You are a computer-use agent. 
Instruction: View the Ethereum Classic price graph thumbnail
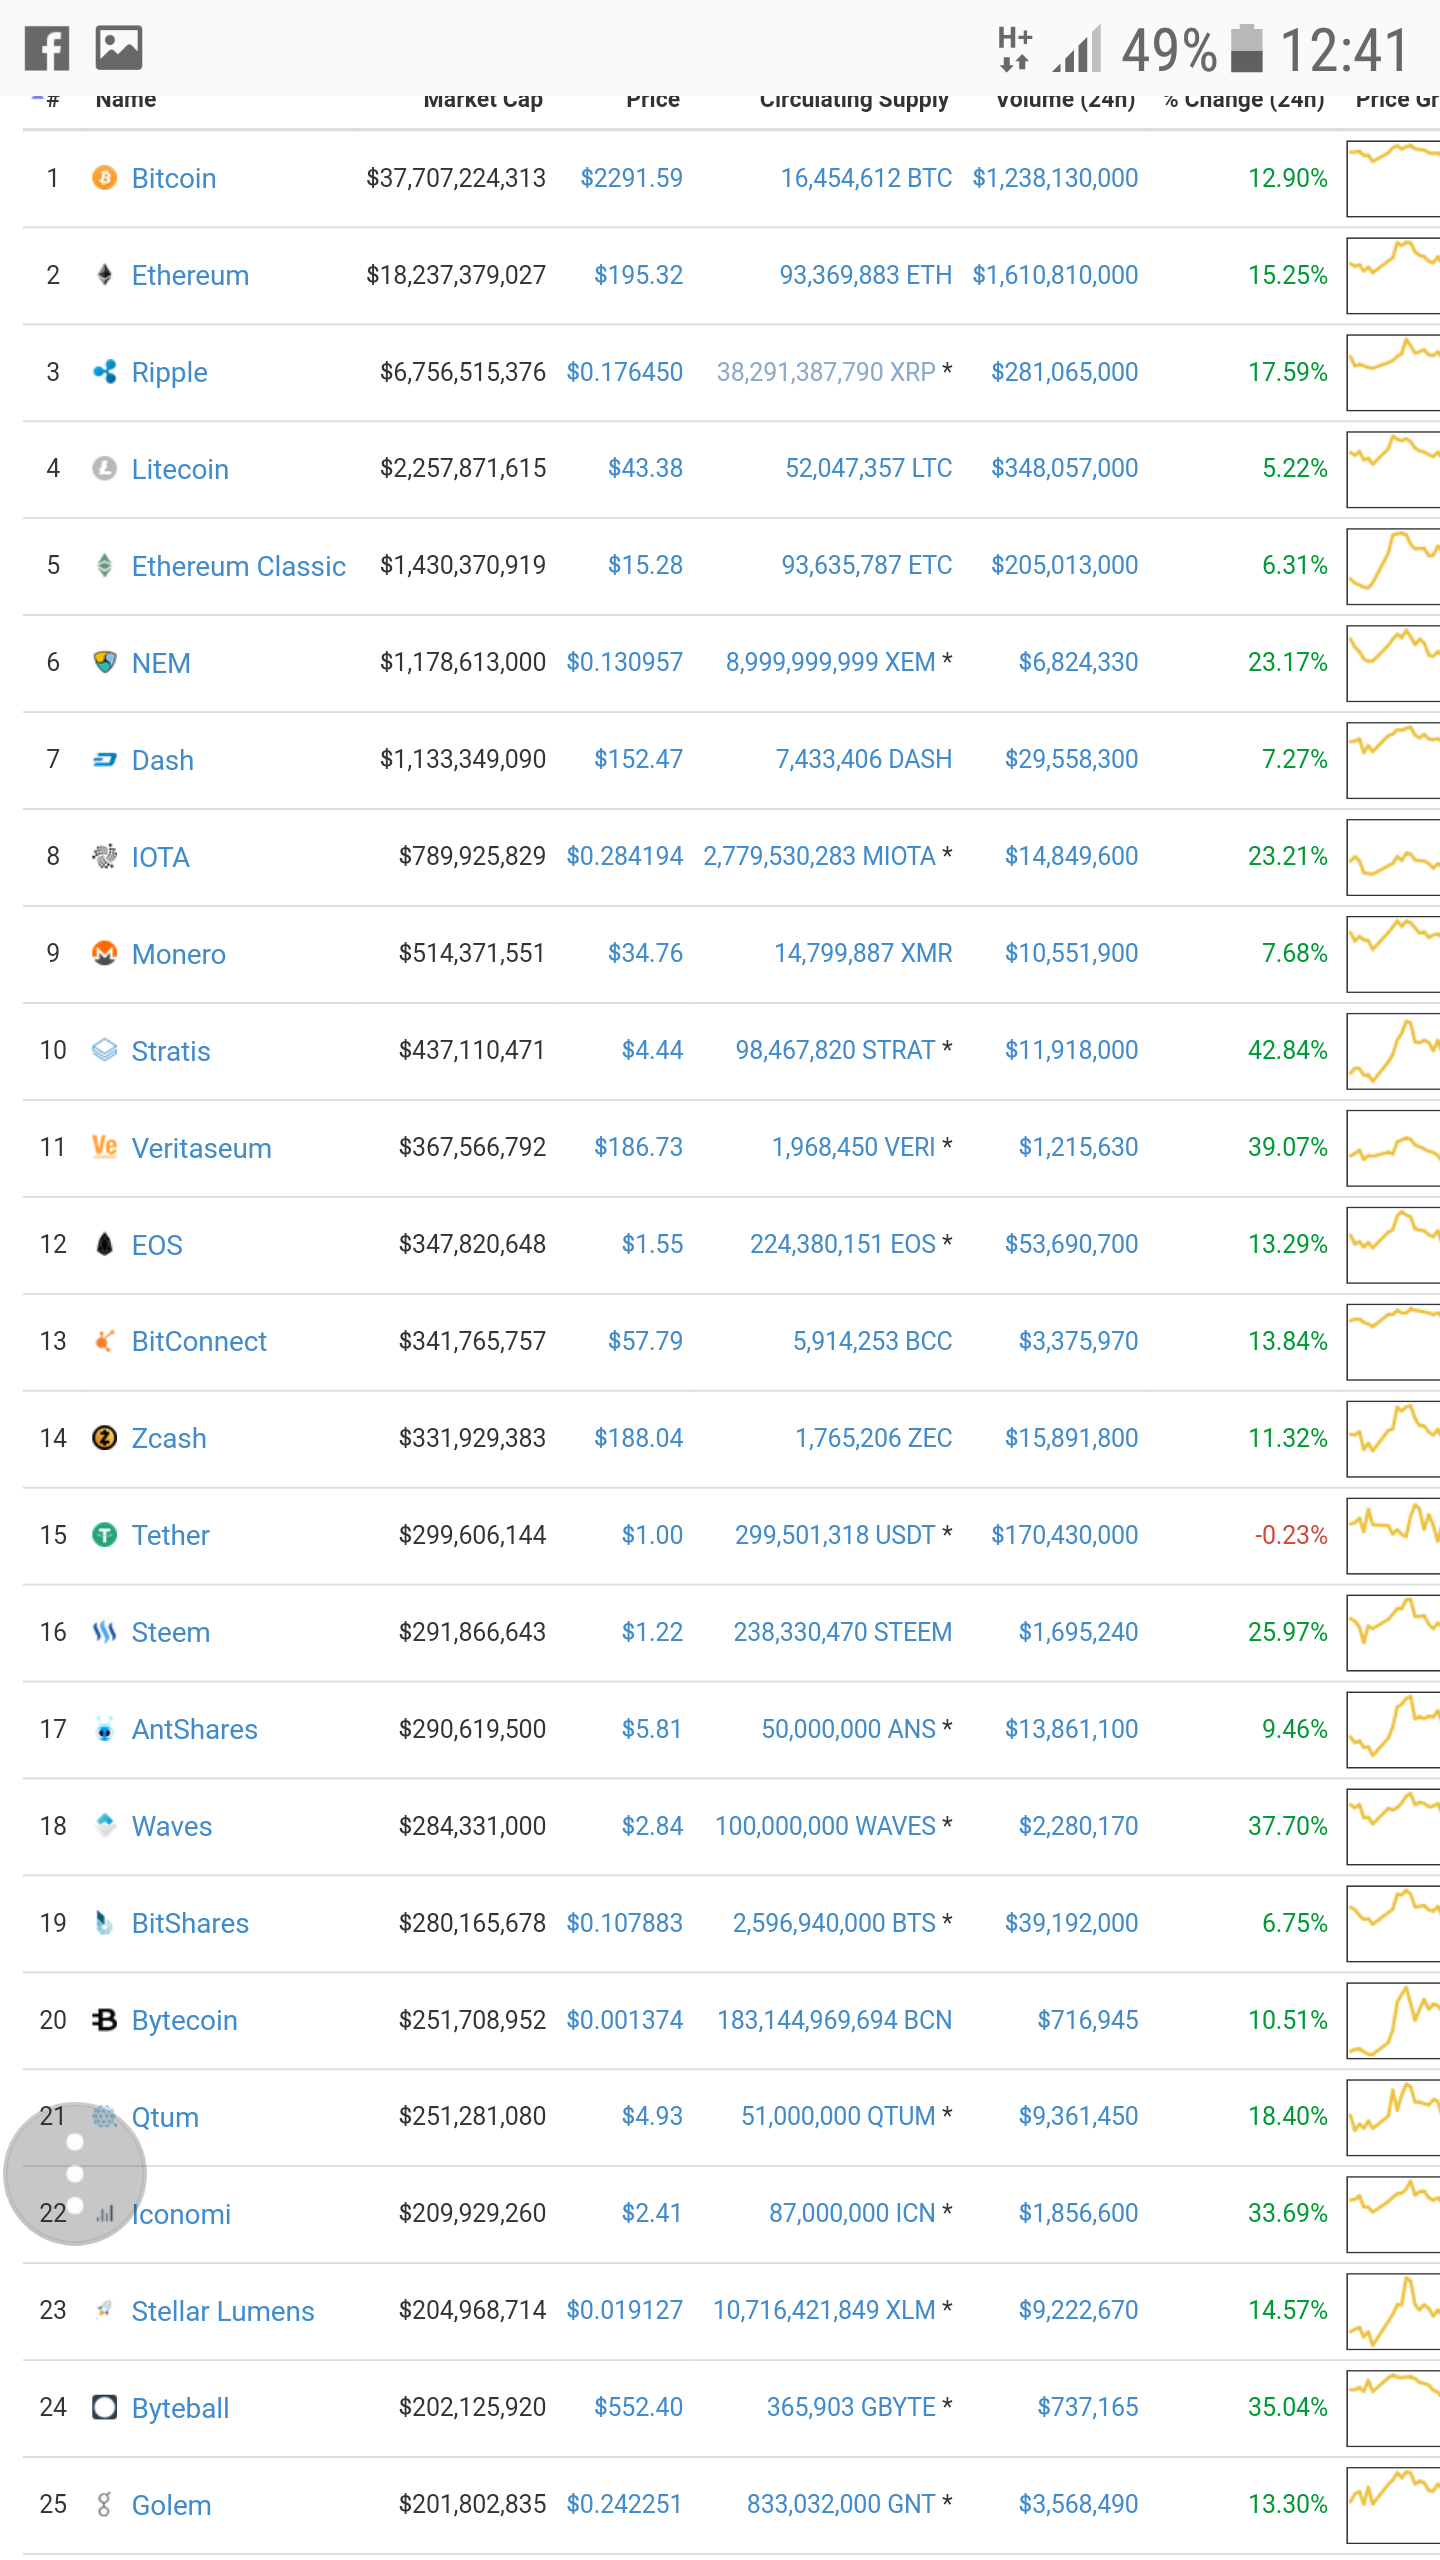pos(1393,565)
